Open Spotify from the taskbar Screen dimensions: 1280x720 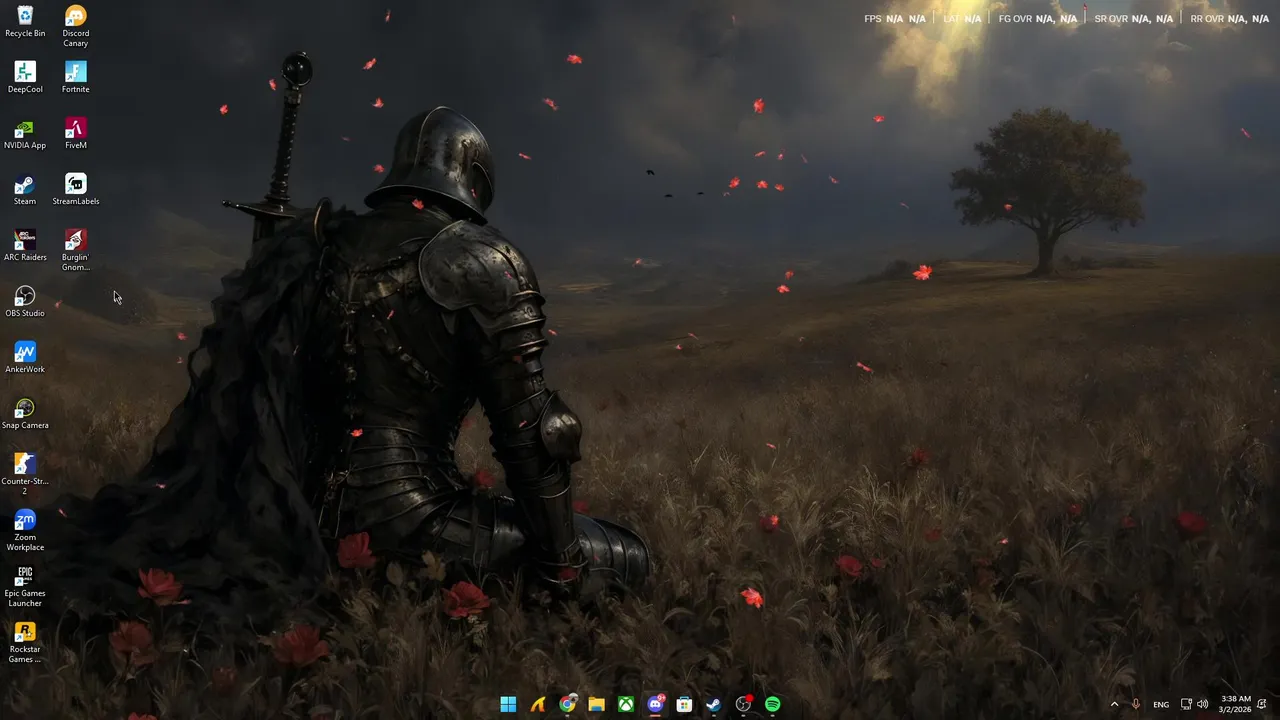coord(772,704)
